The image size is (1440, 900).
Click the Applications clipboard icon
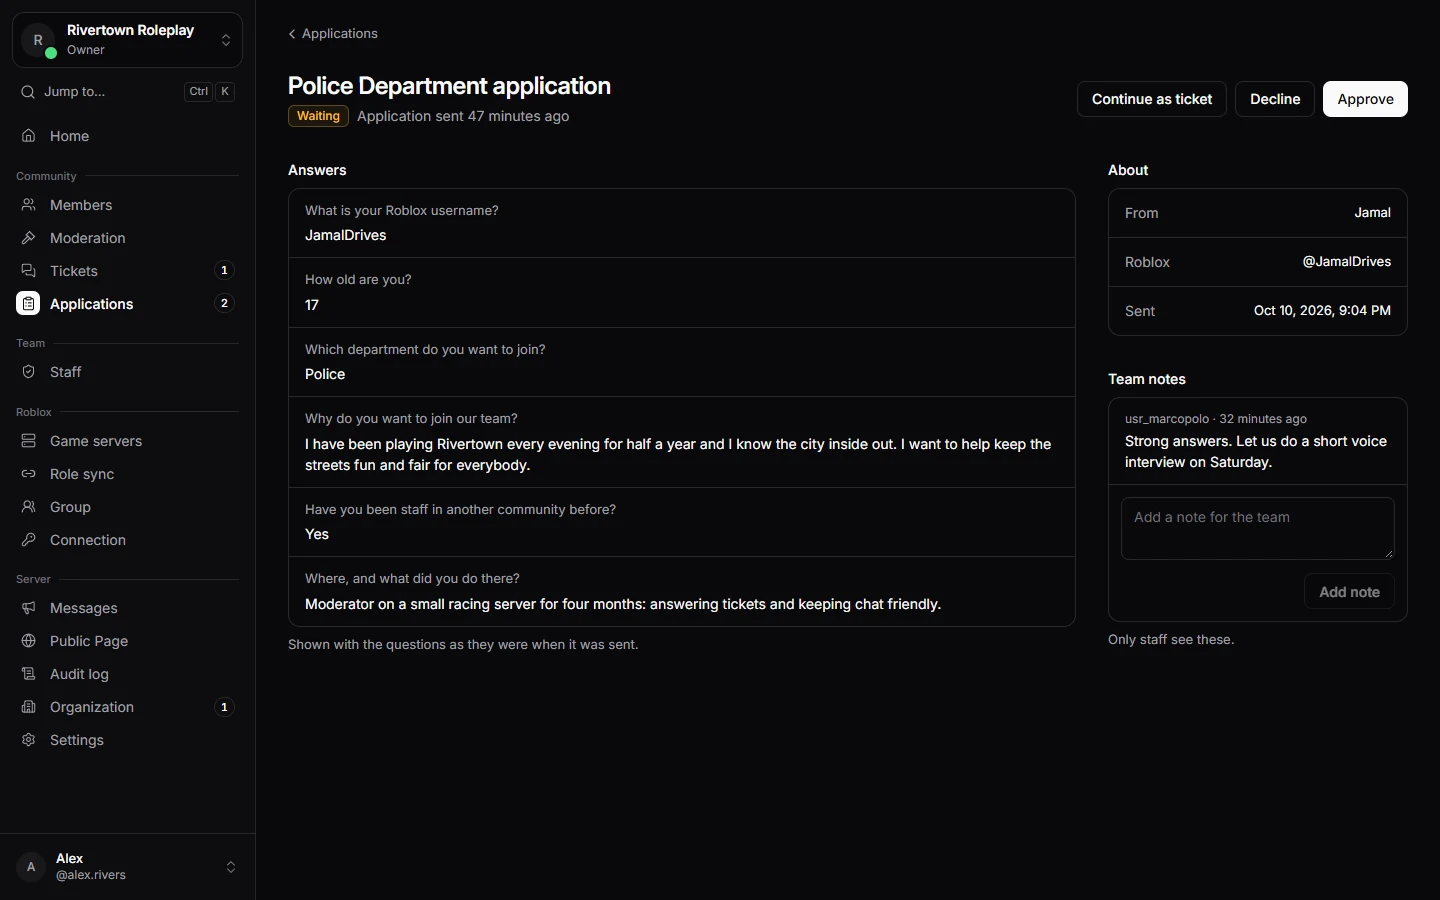[x=28, y=304]
